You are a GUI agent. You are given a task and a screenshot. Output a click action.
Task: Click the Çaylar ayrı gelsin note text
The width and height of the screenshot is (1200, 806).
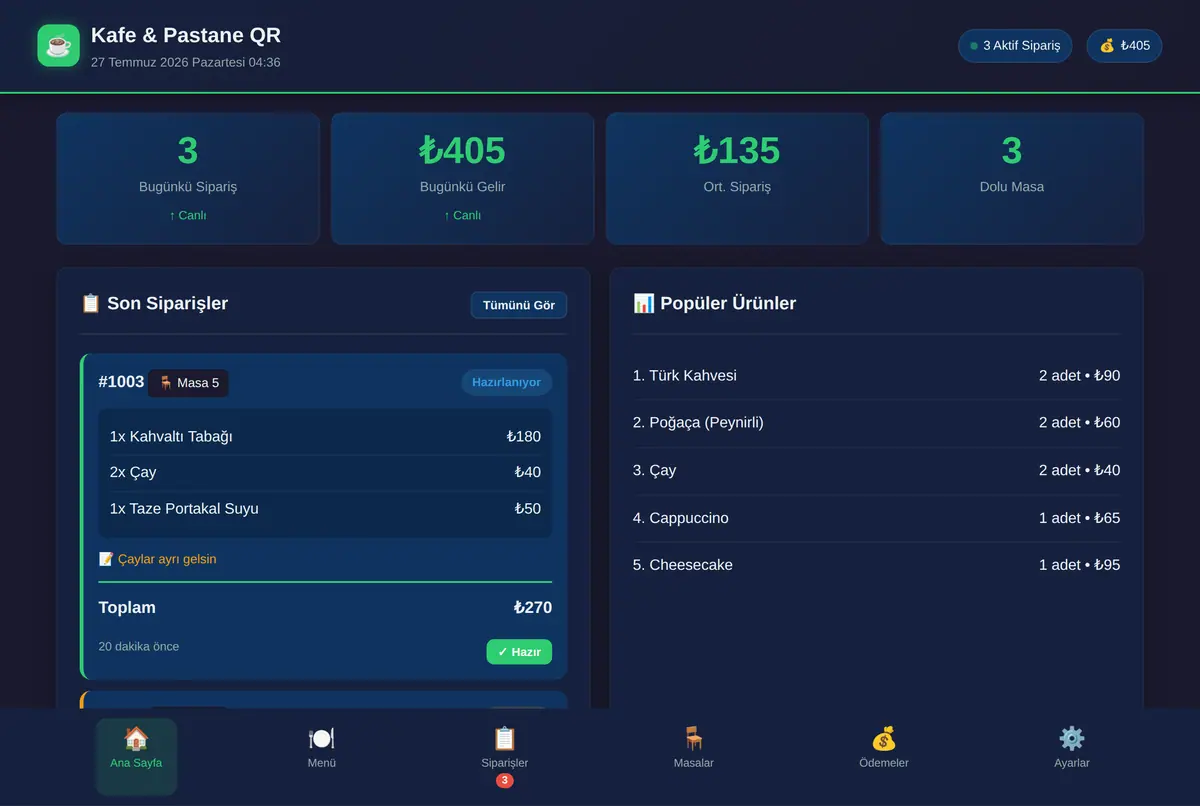[x=167, y=559]
